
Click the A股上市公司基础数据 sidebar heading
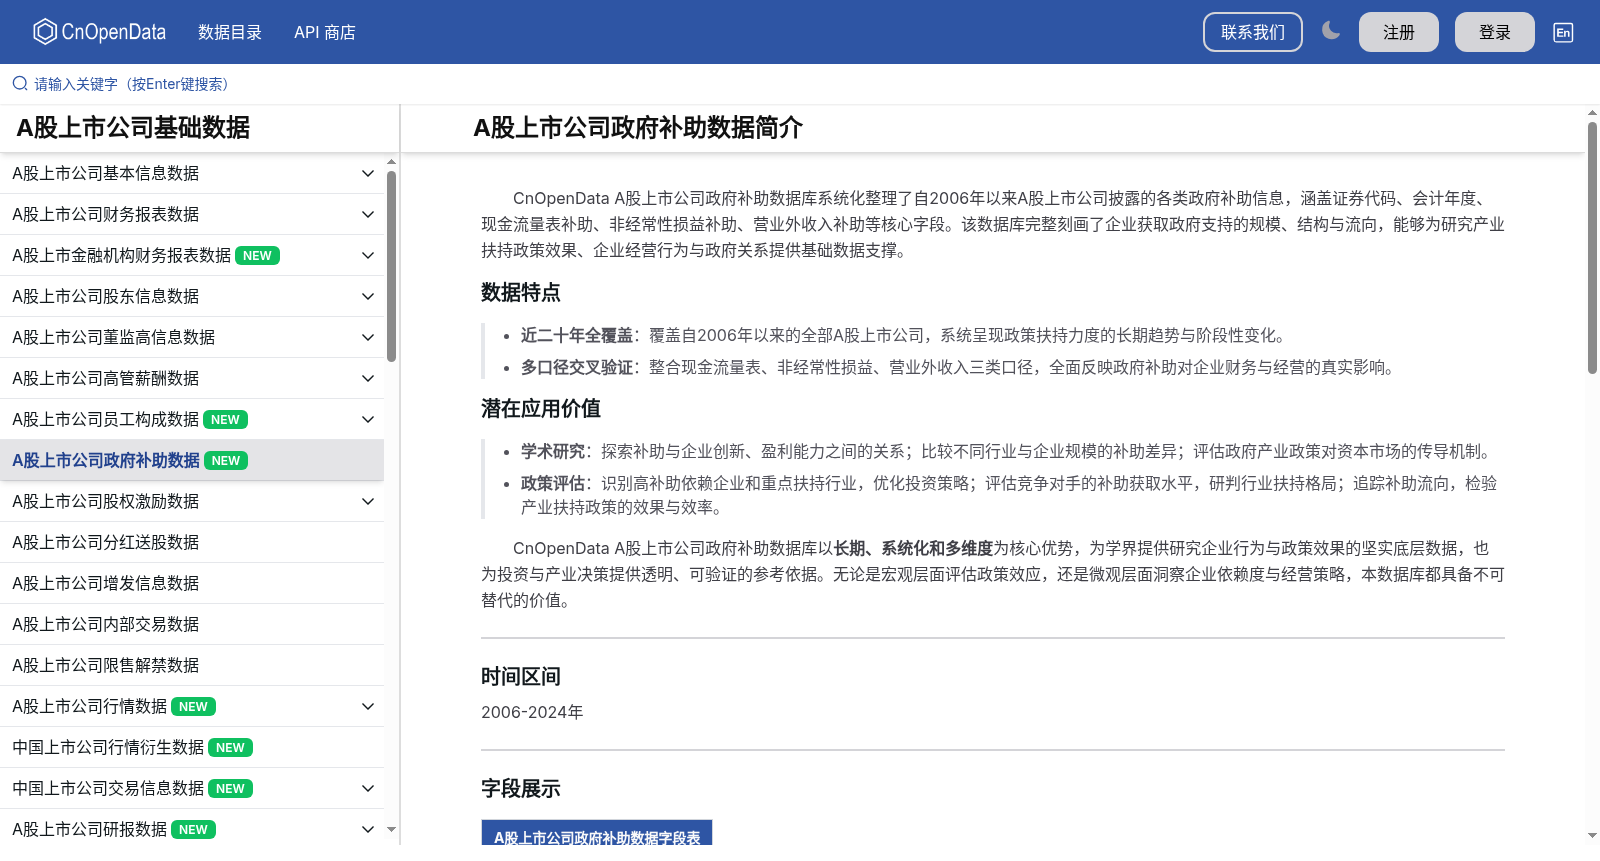(x=133, y=128)
